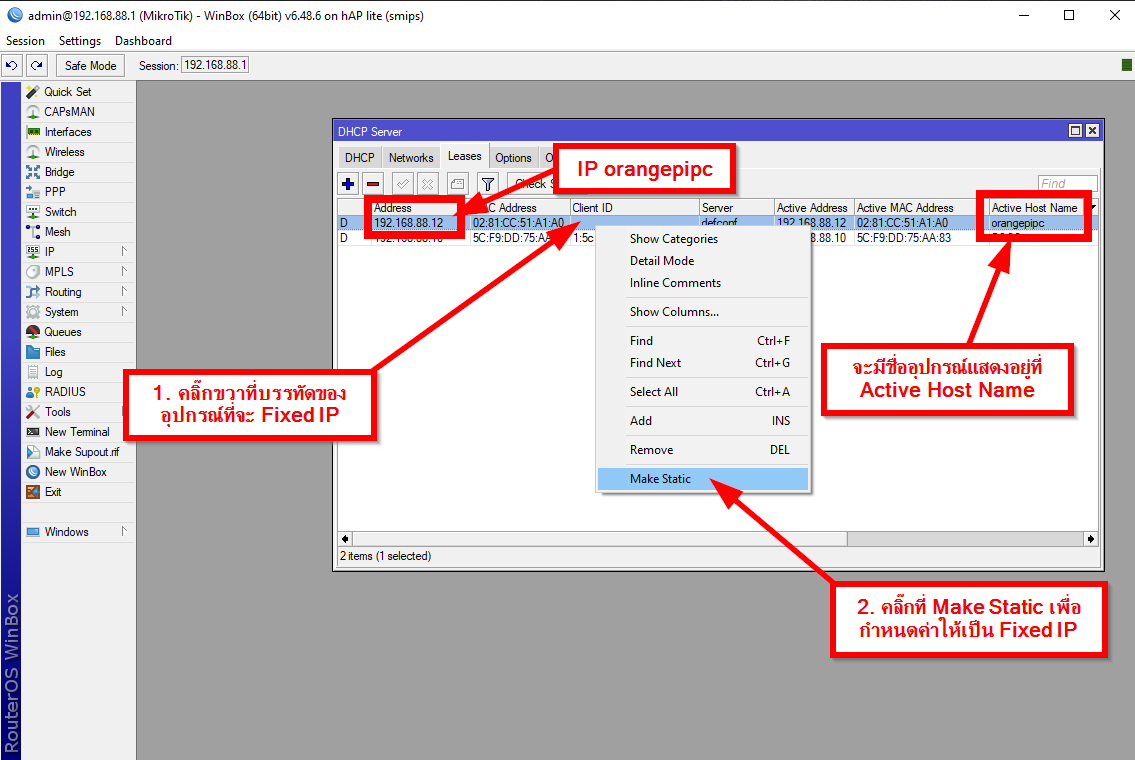Click Exit in sidebar
This screenshot has width=1135, height=760.
78,491
